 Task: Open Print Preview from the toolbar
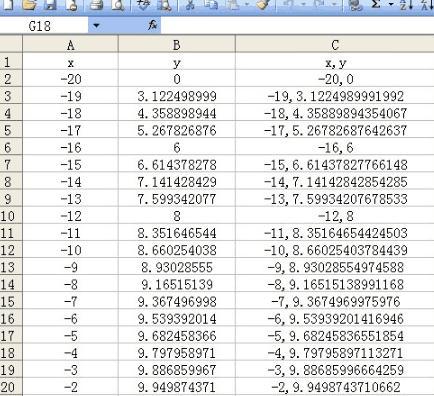click(117, 5)
